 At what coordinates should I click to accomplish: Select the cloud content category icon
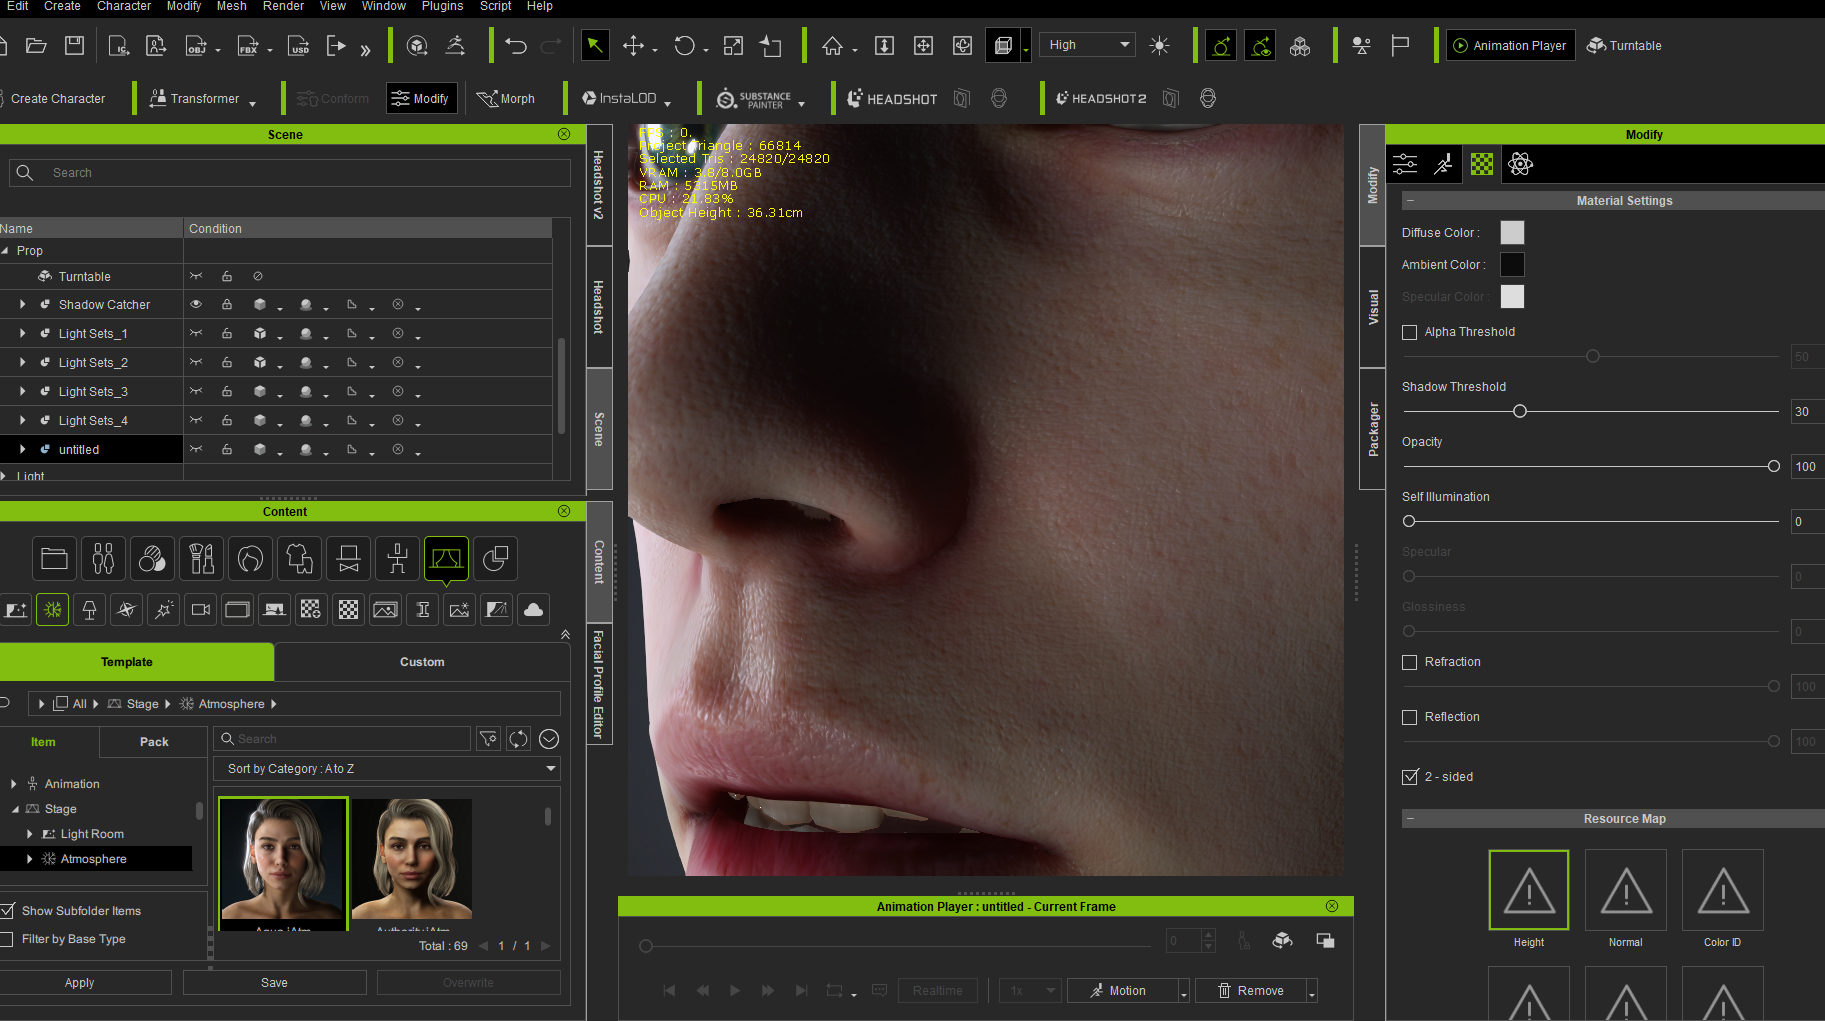coord(534,609)
